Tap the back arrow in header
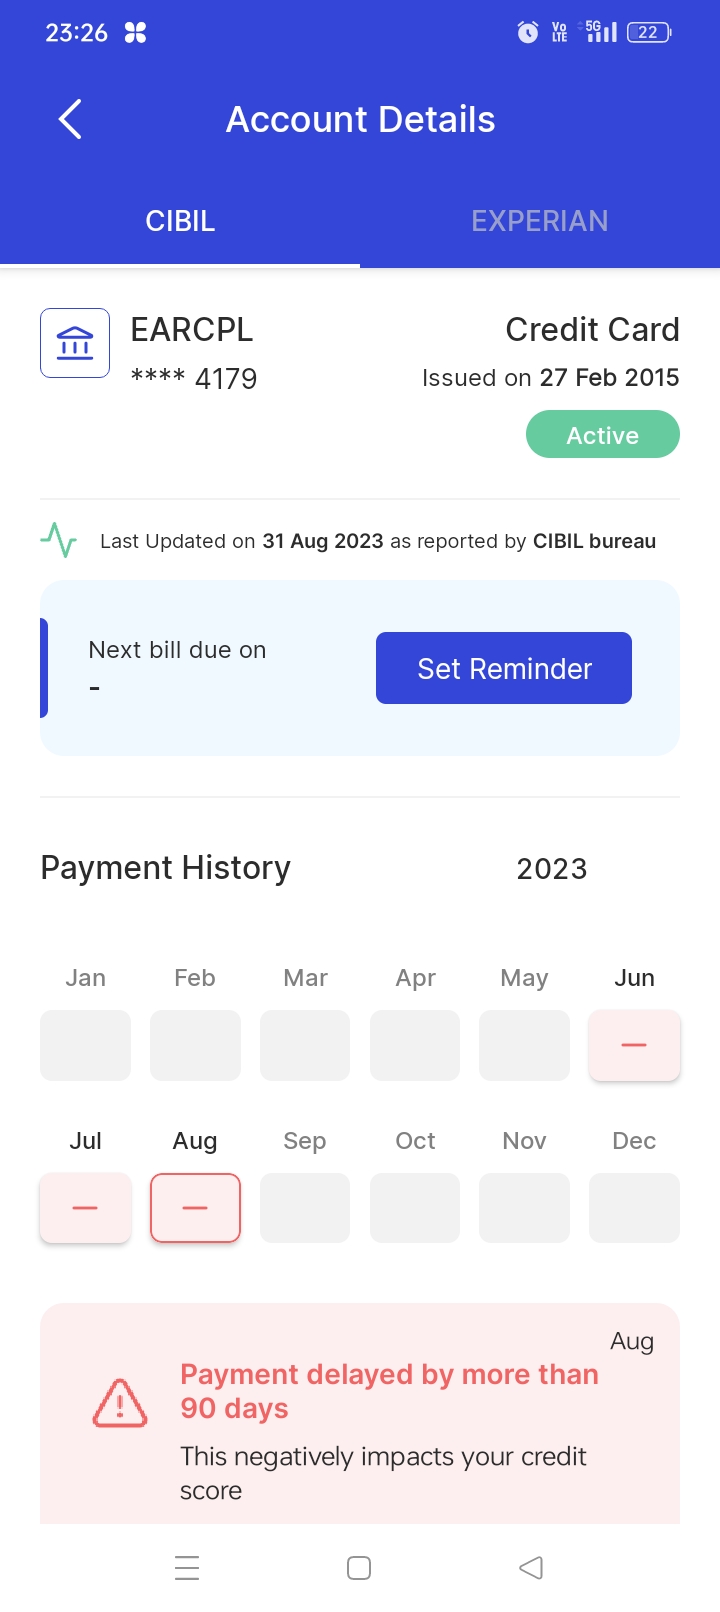The width and height of the screenshot is (720, 1612). [70, 120]
